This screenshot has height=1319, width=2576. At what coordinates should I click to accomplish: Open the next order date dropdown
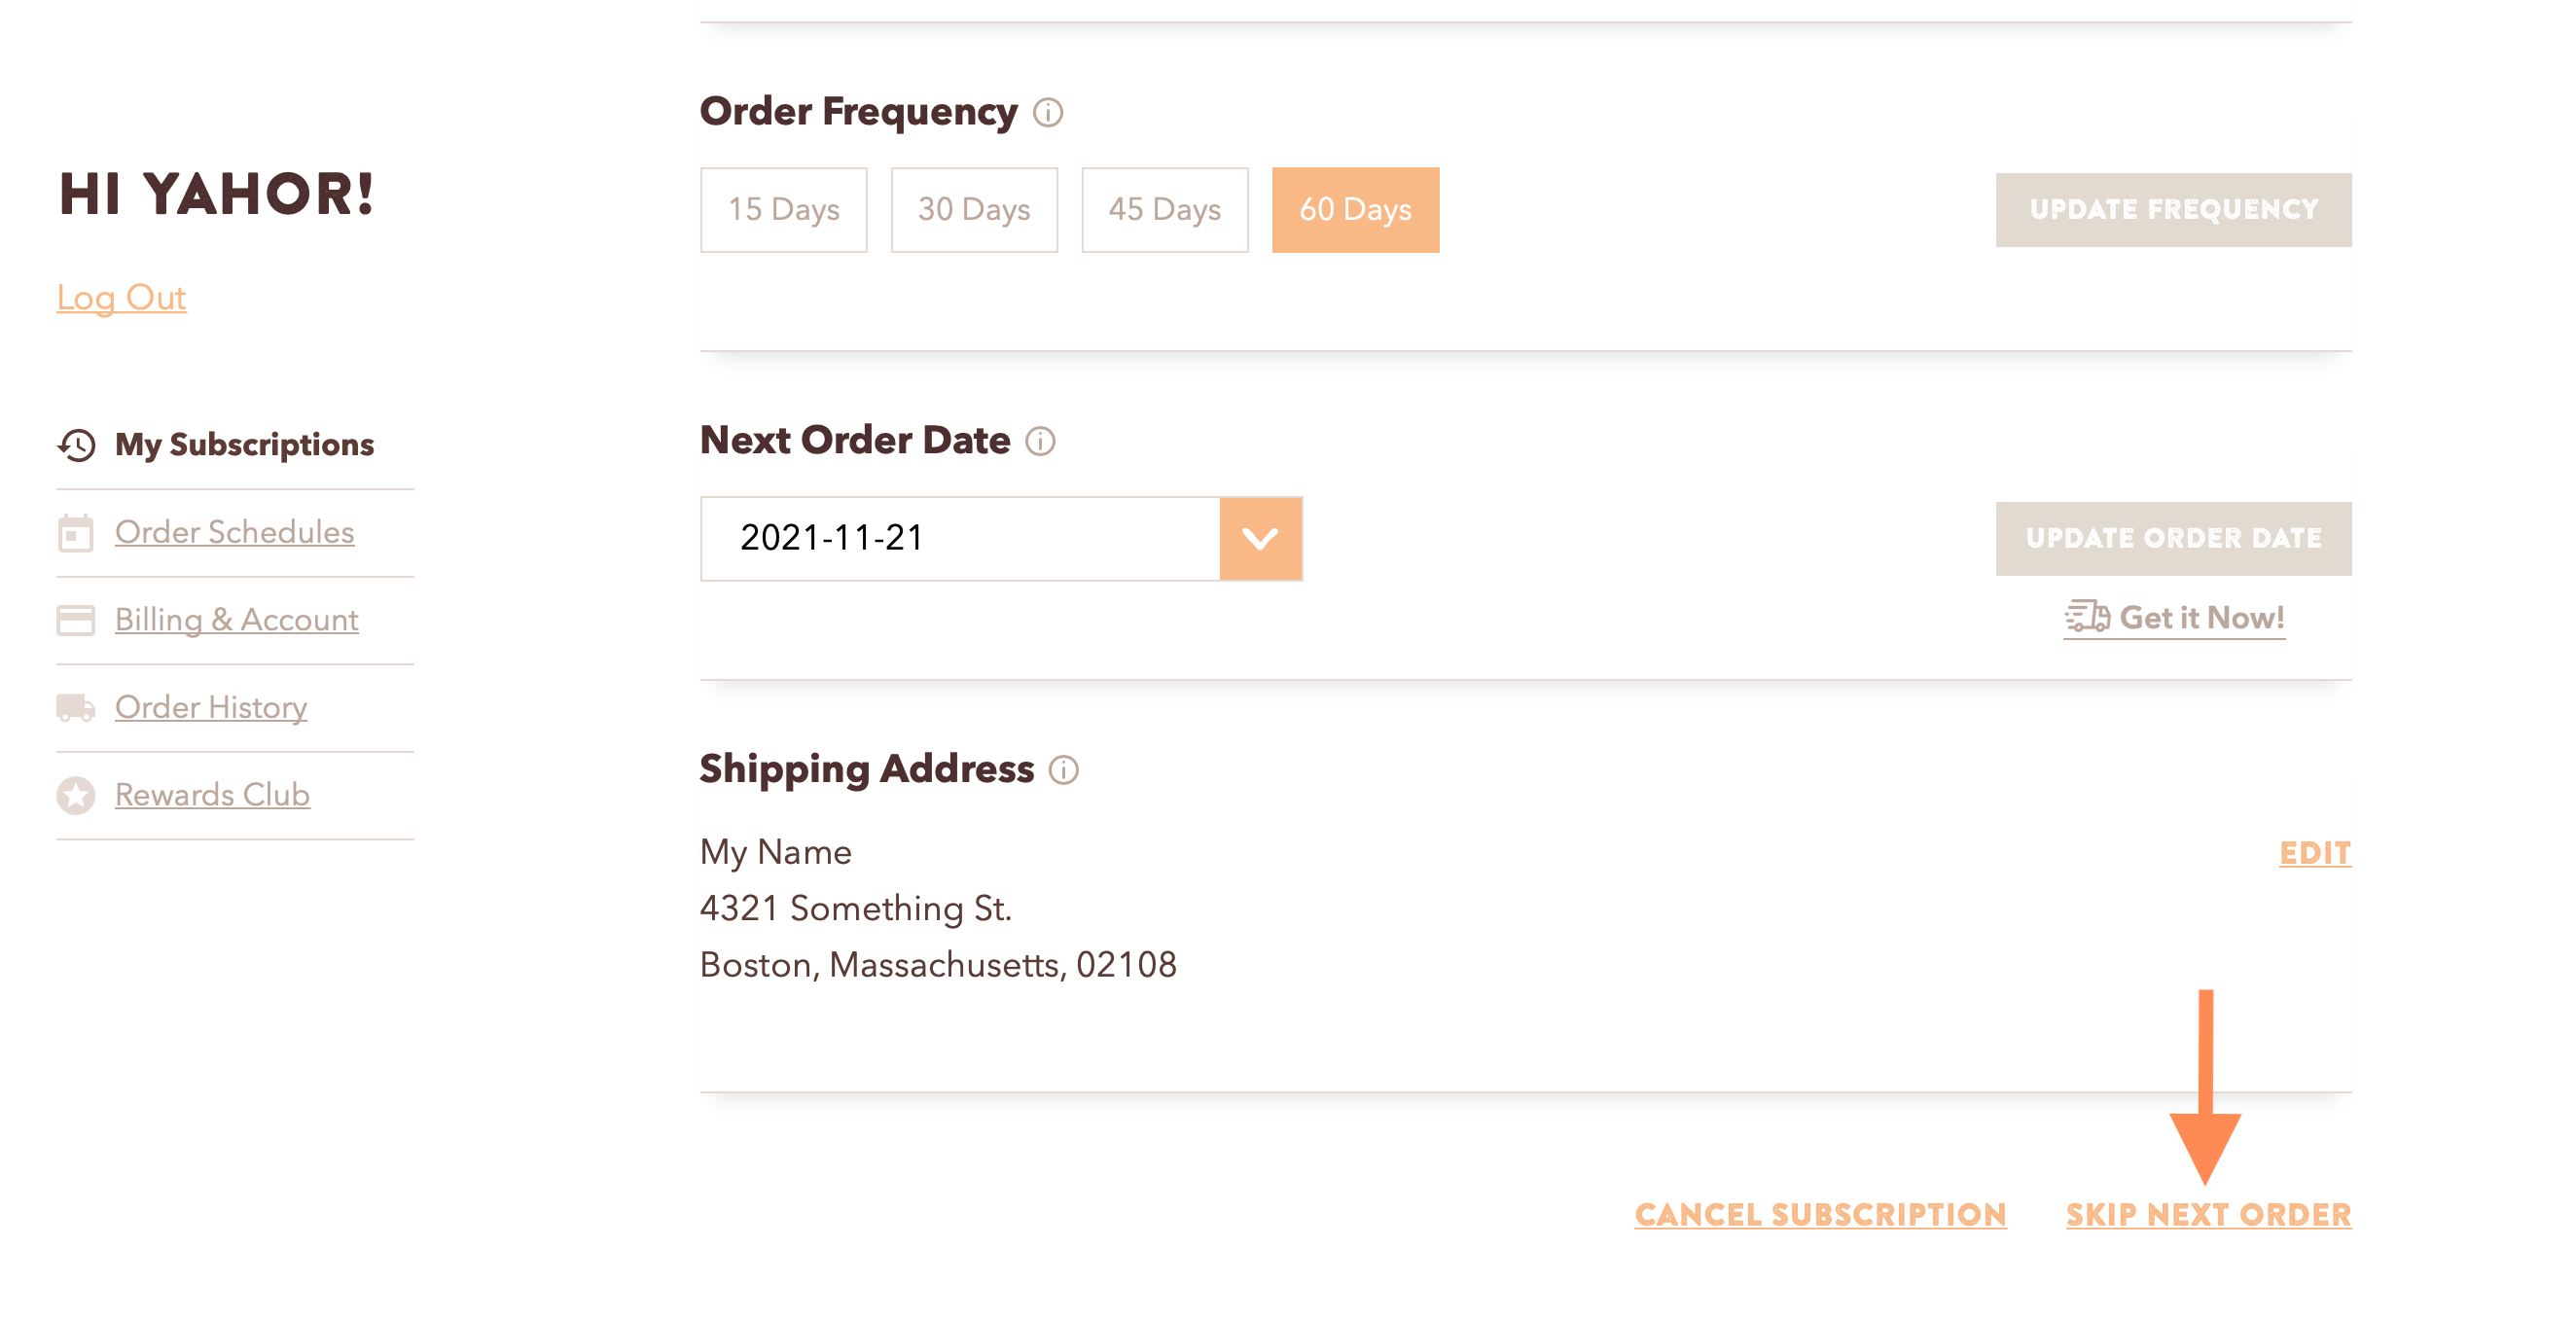[1261, 538]
